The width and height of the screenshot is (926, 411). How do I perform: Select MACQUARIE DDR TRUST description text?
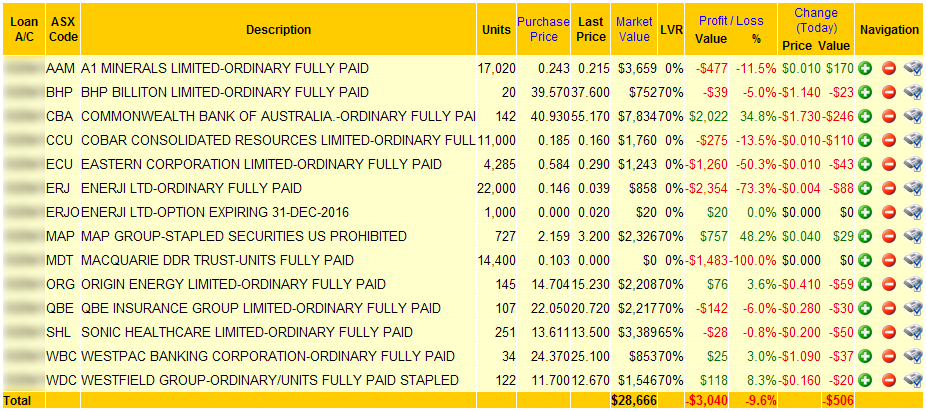click(217, 260)
